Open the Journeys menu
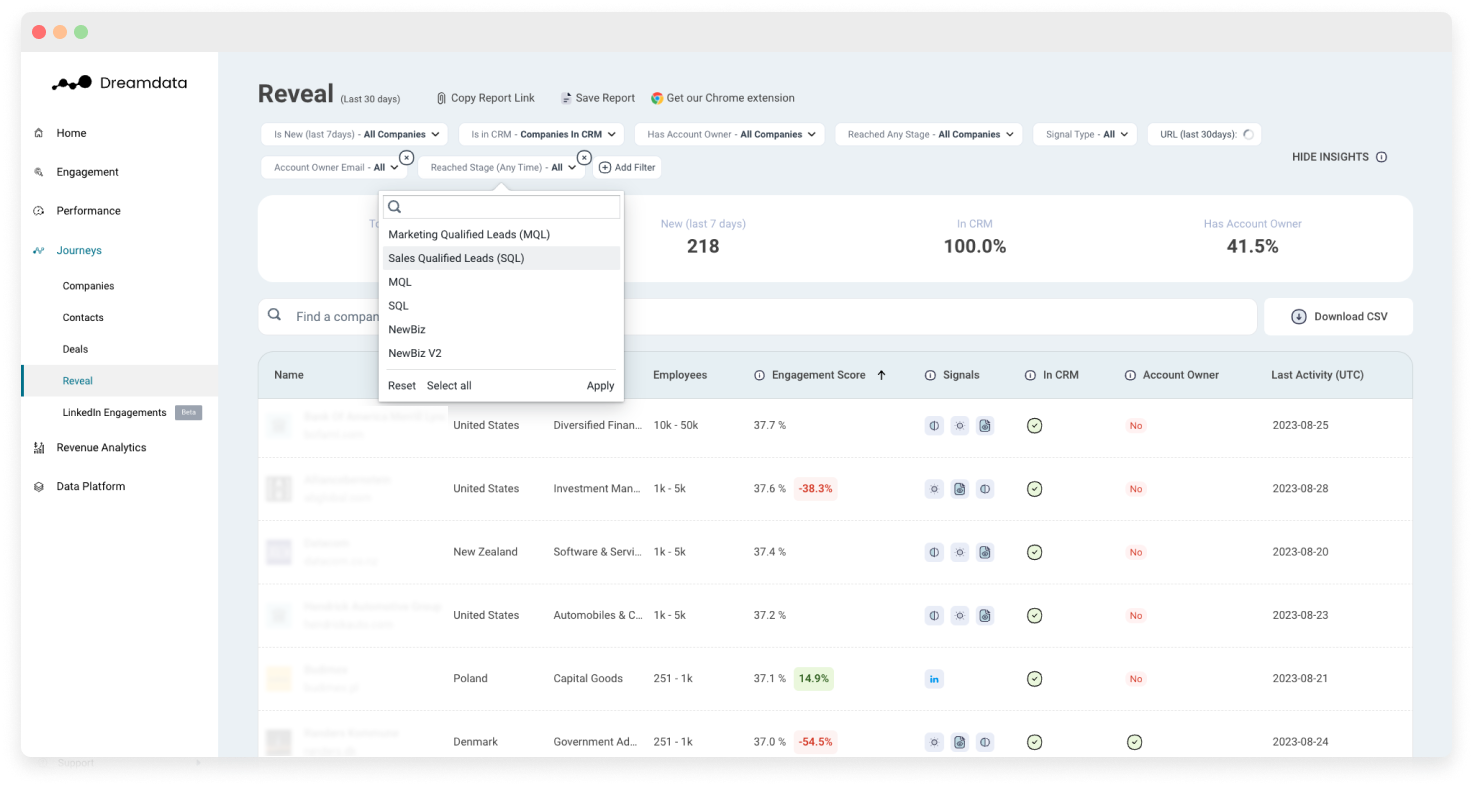This screenshot has height=789, width=1473. [79, 250]
